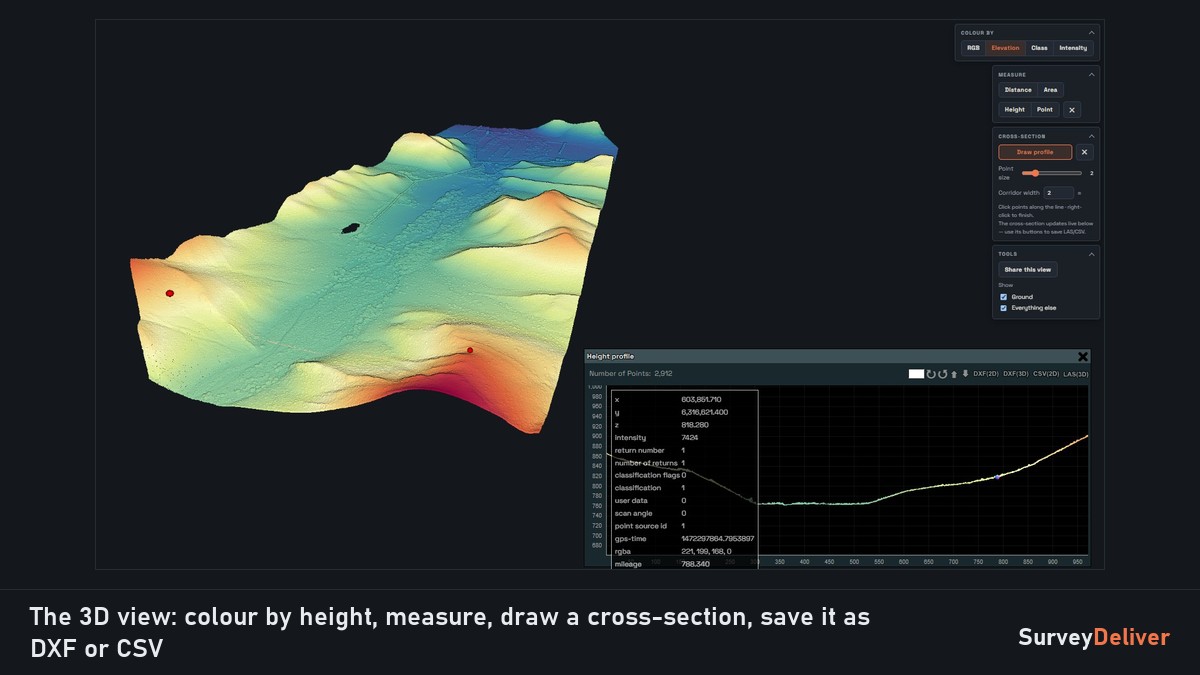
Task: Click the up arrow in Height profile toolbar
Action: click(x=954, y=375)
